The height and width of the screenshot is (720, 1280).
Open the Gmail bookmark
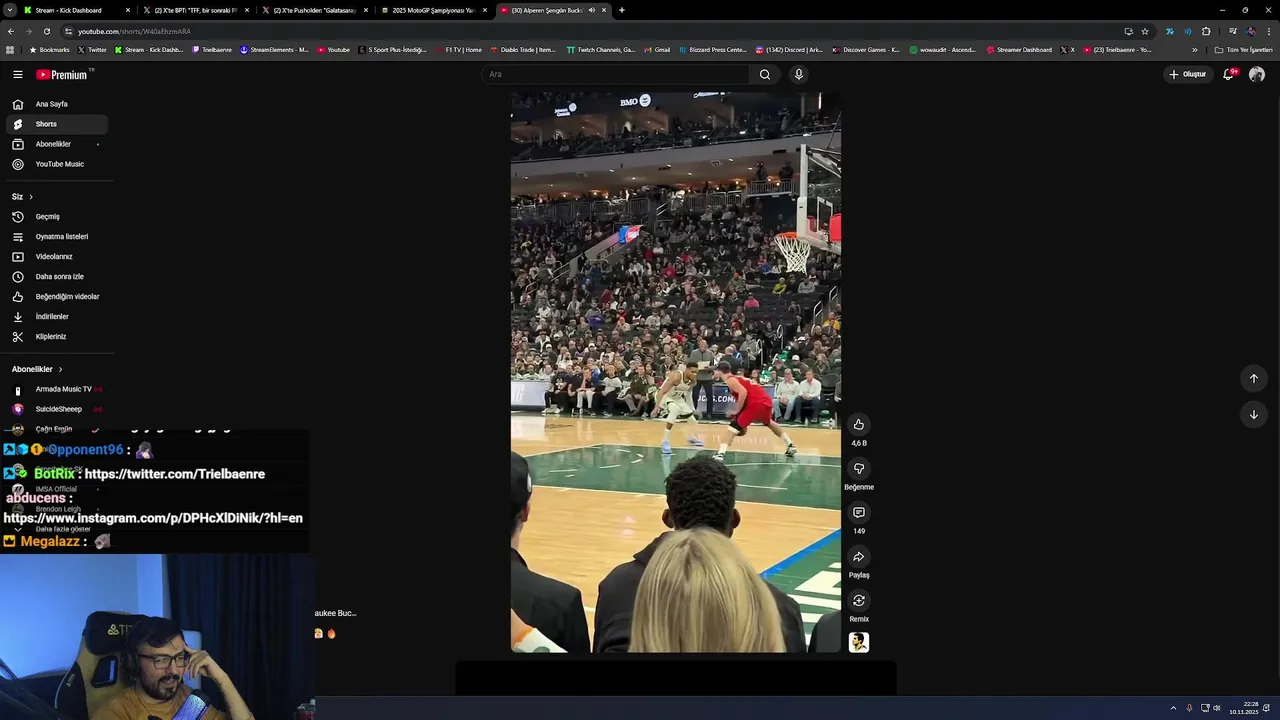click(x=657, y=50)
